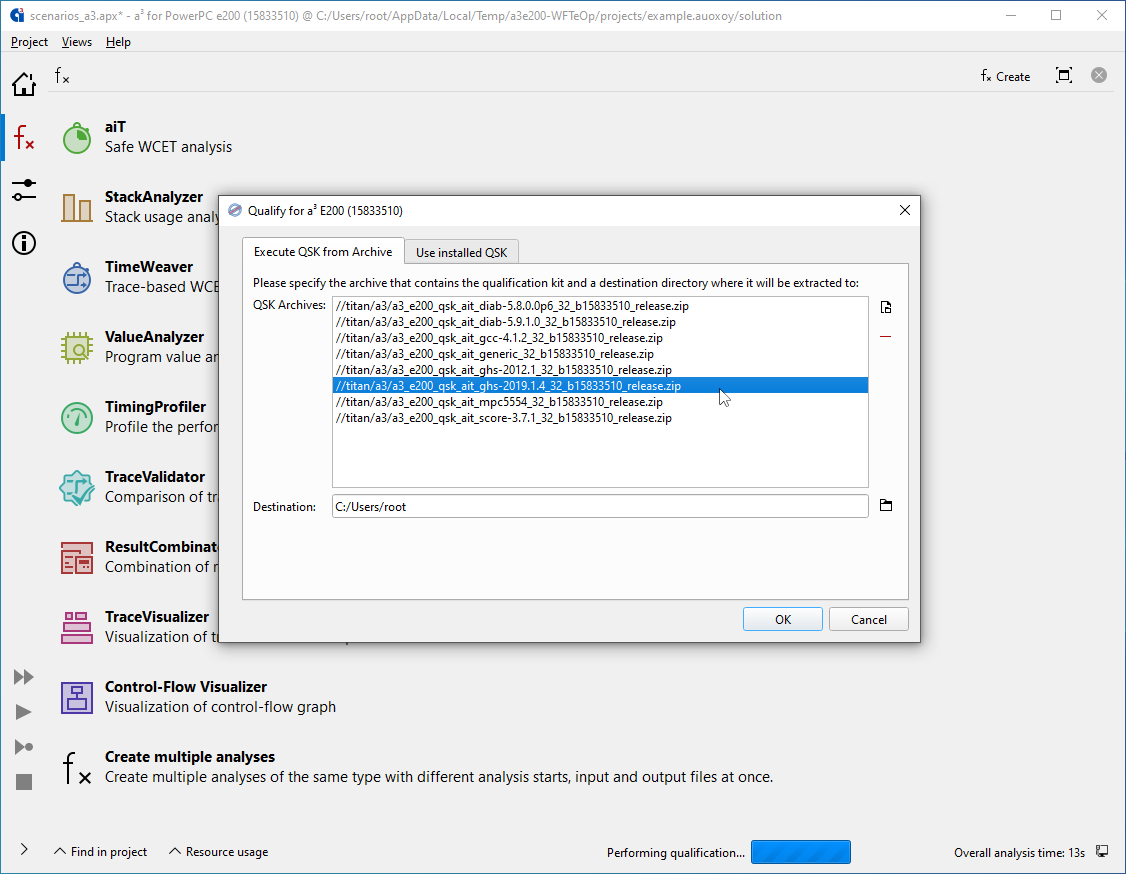The width and height of the screenshot is (1126, 874).
Task: Click the status bar monitor icon
Action: click(1102, 852)
